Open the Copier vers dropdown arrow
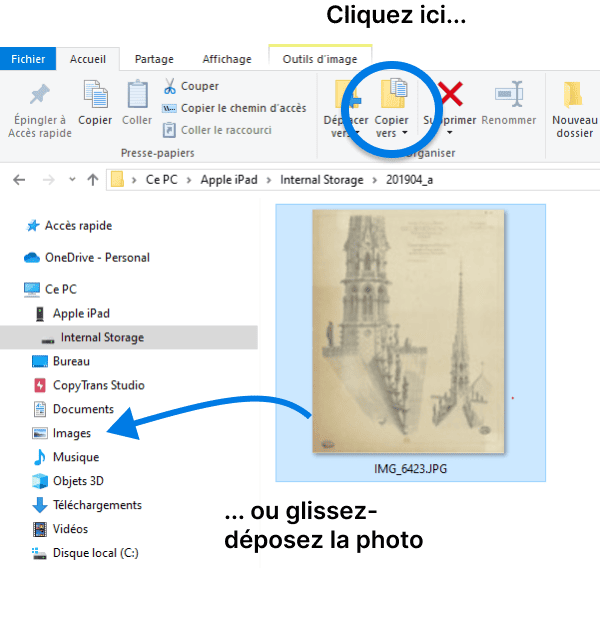The width and height of the screenshot is (600, 630). click(x=405, y=133)
